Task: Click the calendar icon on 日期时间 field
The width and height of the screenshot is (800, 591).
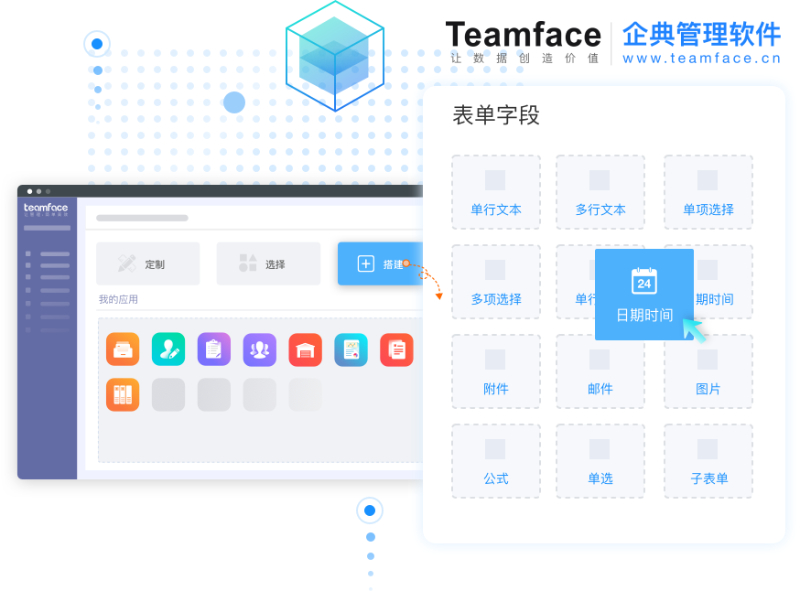Action: (x=645, y=284)
